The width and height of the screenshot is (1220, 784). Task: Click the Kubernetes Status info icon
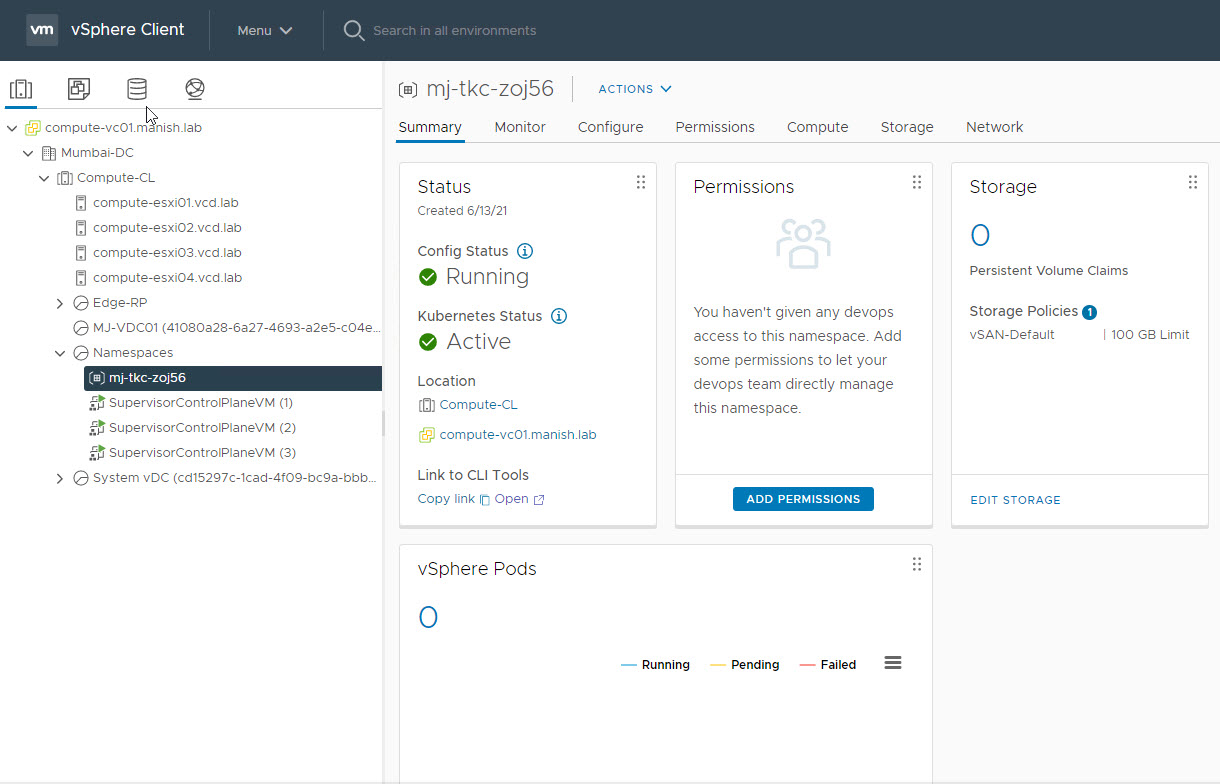[x=559, y=316]
